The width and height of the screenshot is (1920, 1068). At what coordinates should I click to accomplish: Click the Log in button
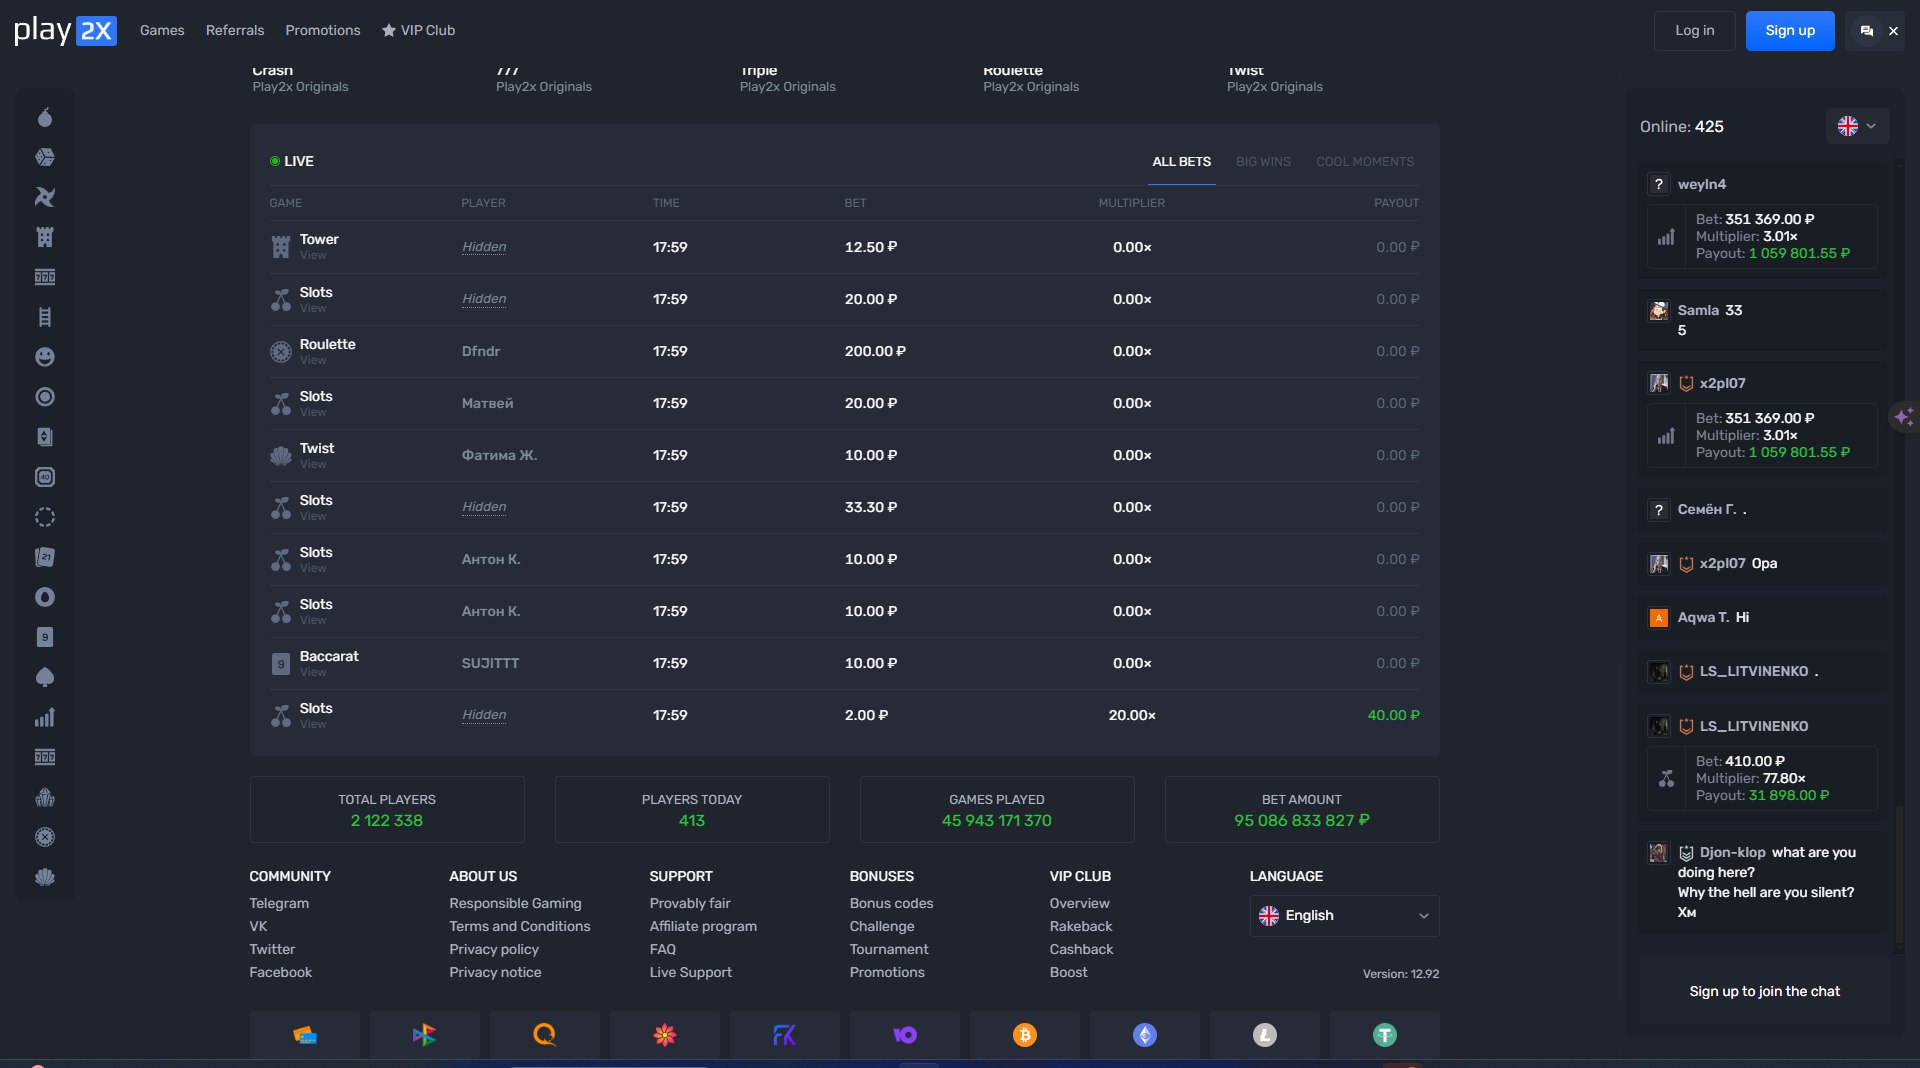pos(1694,31)
